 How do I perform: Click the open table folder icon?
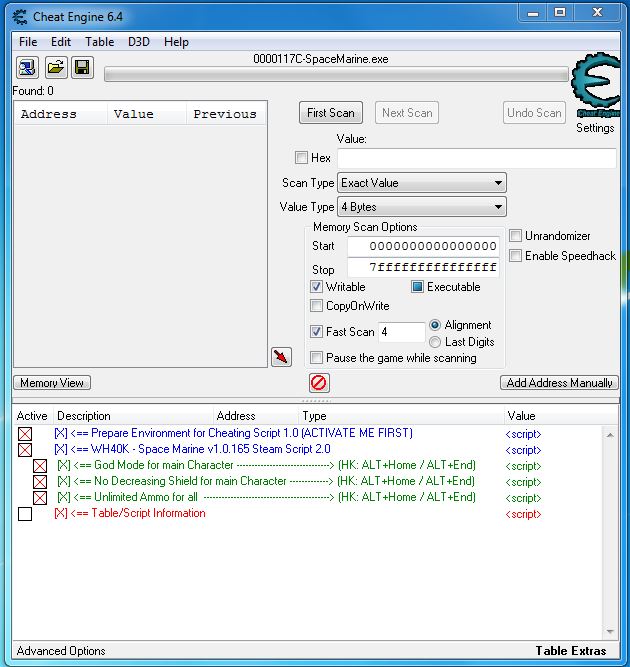(x=56, y=68)
